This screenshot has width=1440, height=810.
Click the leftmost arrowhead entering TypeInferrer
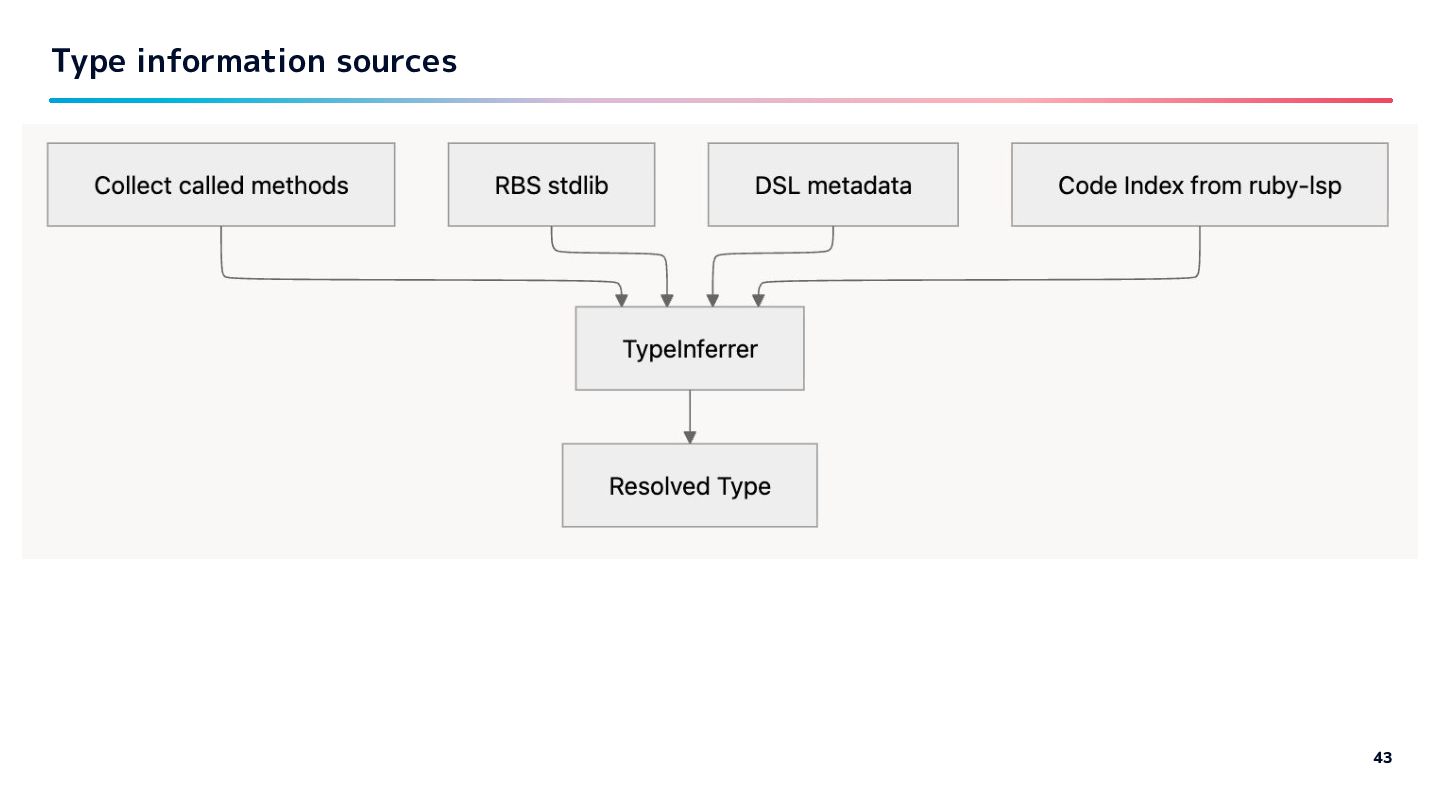tap(622, 299)
